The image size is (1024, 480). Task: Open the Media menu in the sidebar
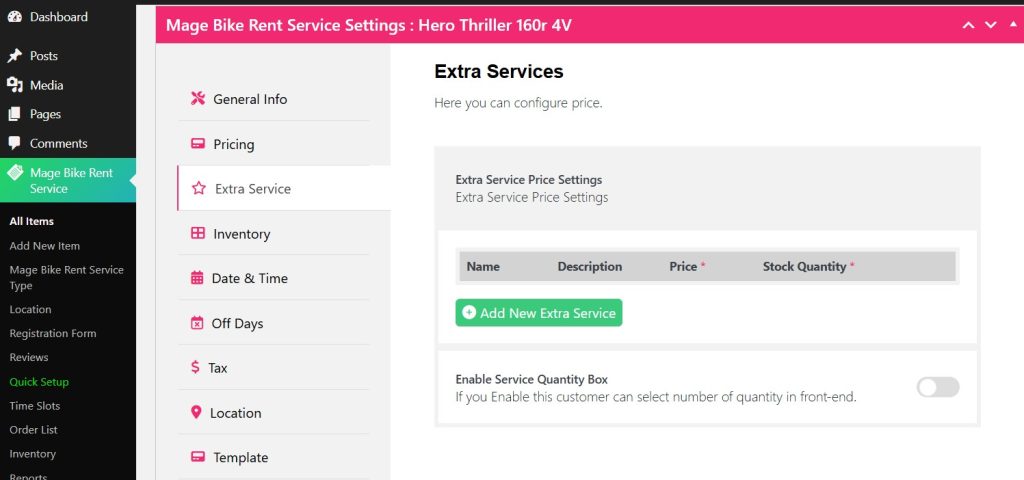pos(46,85)
